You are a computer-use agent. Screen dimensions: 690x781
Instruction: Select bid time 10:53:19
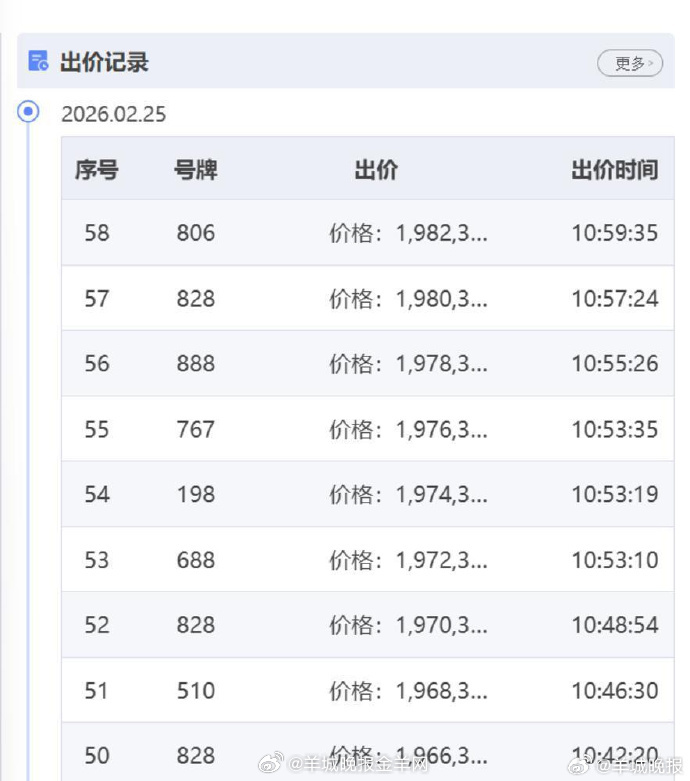click(x=614, y=494)
